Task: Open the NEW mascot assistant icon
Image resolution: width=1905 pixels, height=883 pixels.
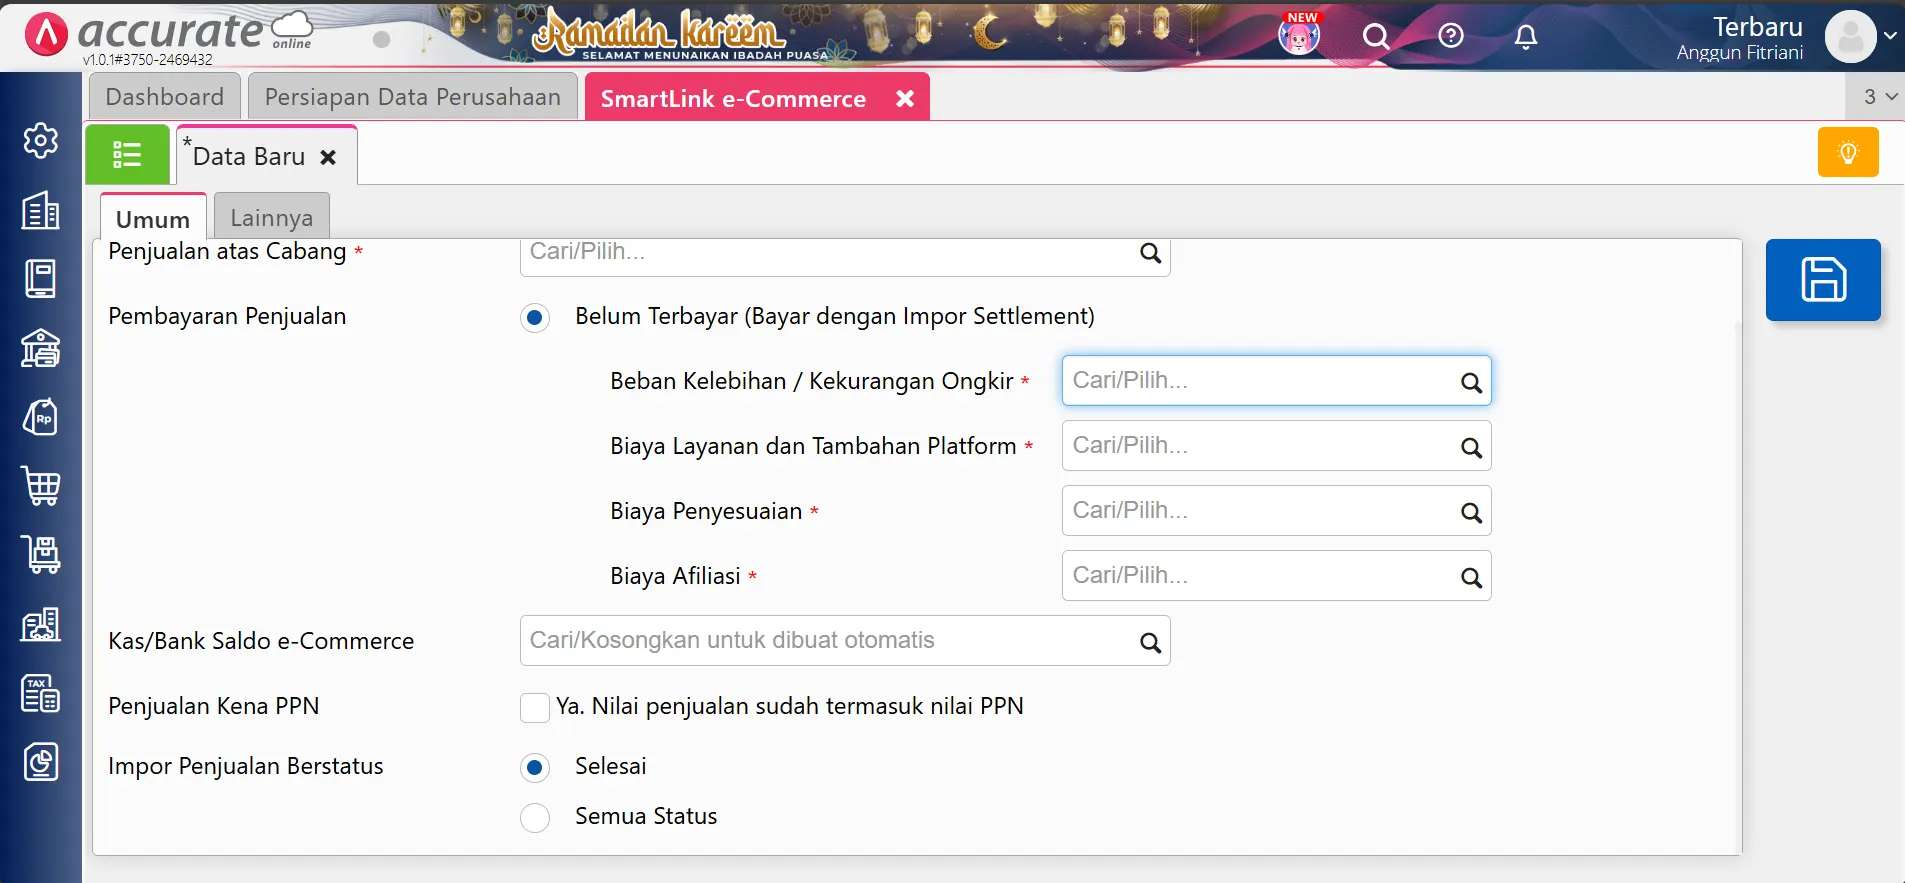Action: coord(1300,35)
